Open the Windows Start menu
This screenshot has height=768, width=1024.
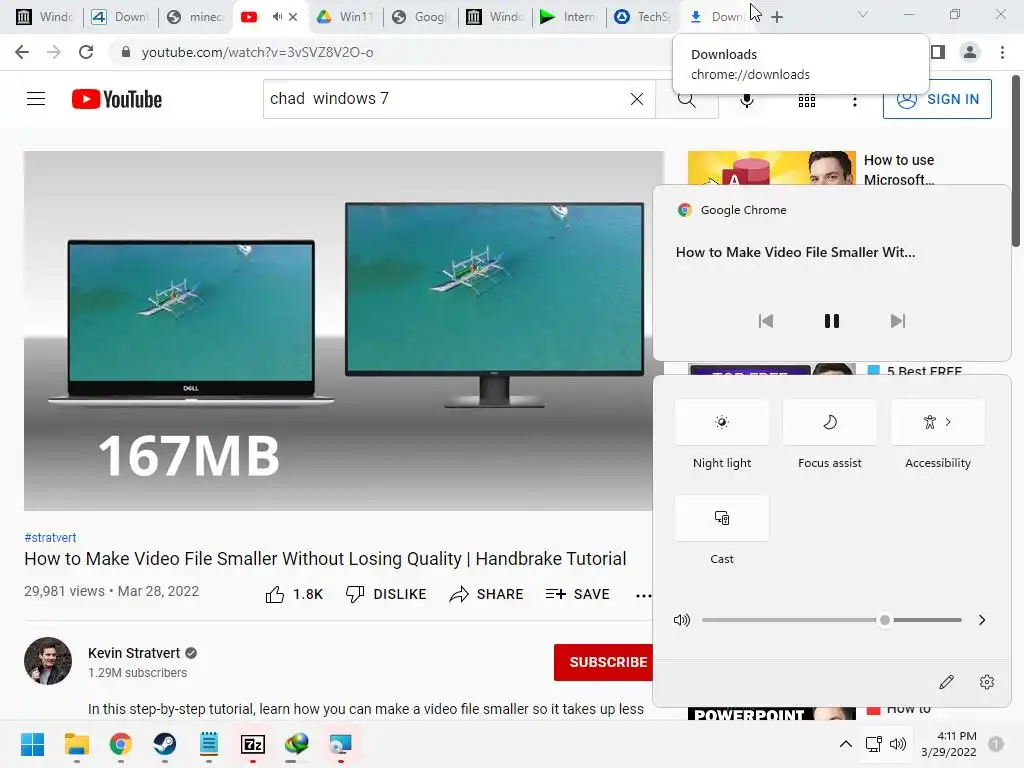pos(32,744)
